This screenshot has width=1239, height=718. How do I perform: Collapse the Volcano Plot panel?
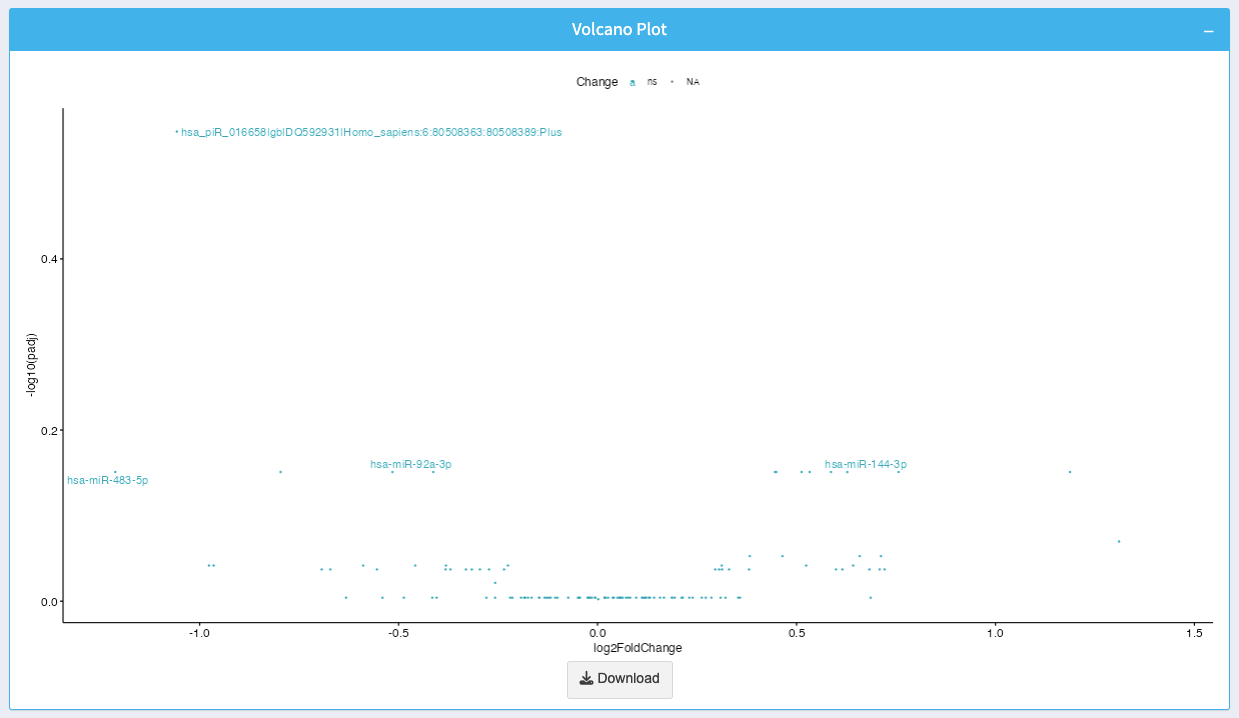click(1208, 31)
